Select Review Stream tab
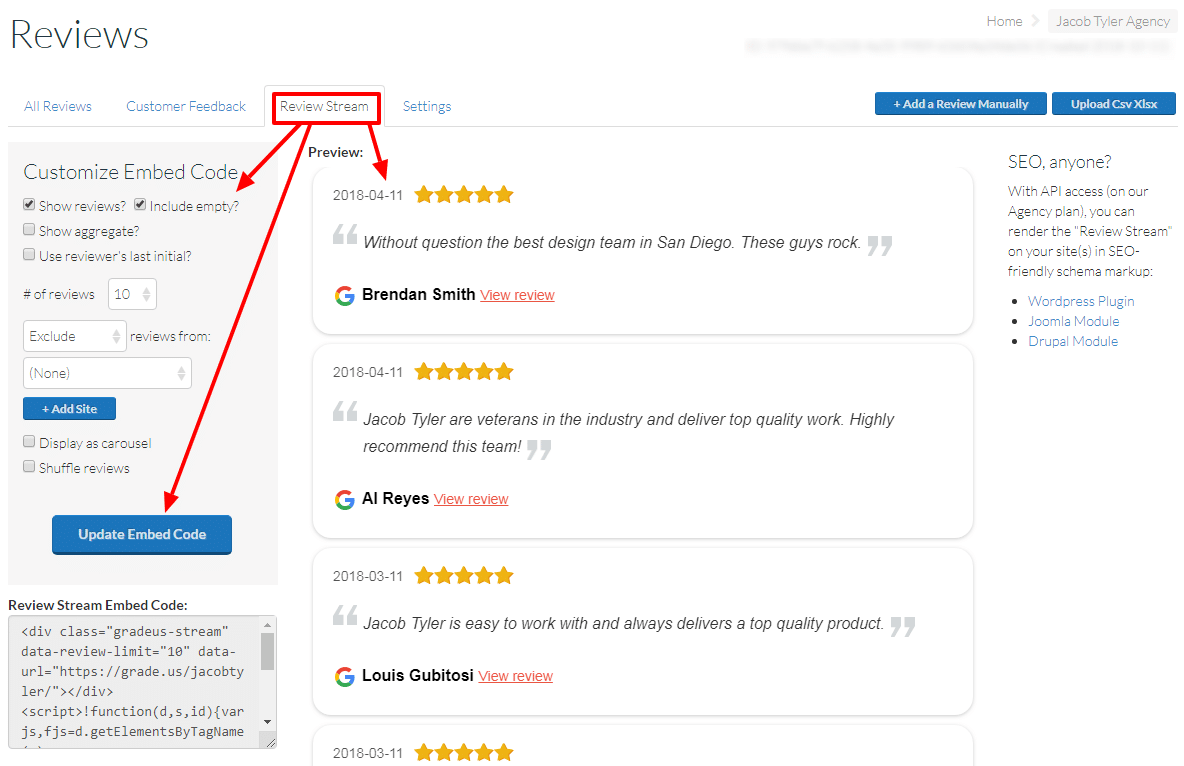 pos(325,107)
